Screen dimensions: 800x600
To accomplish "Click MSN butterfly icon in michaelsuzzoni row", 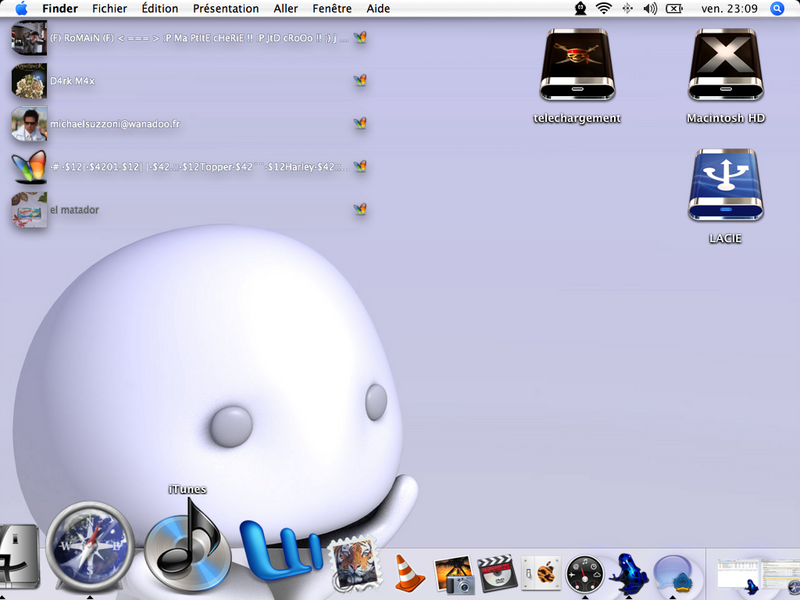I will pyautogui.click(x=360, y=123).
